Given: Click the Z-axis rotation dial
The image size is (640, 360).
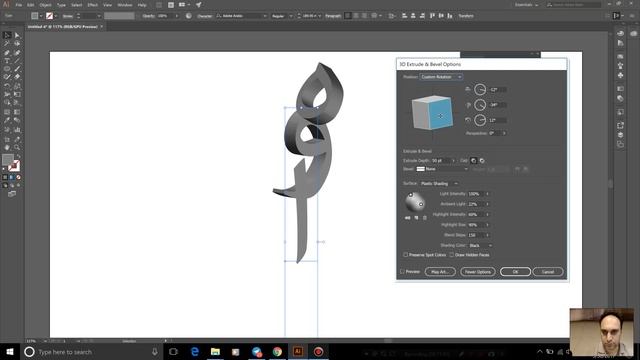Looking at the screenshot, I should (x=480, y=120).
